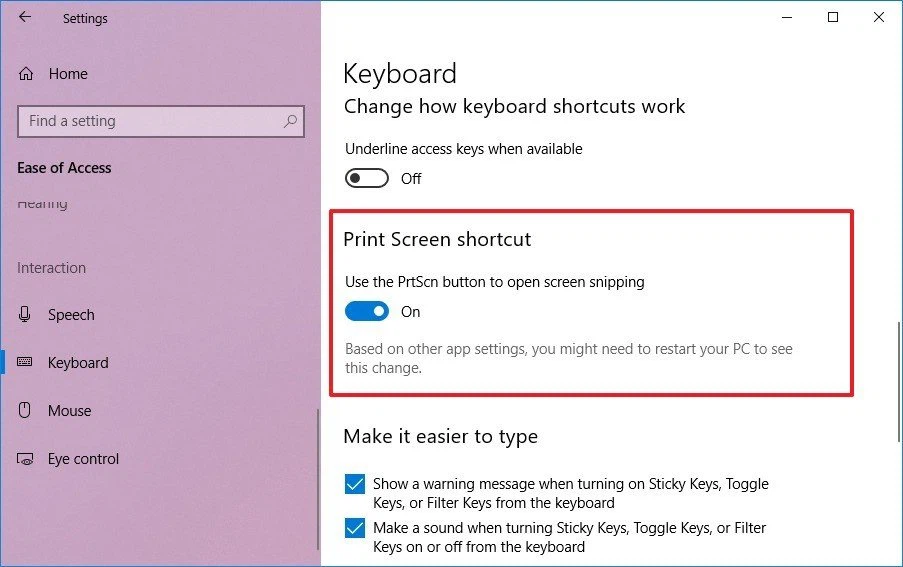Select the Eye control text label
Image resolution: width=903 pixels, height=567 pixels.
[x=83, y=459]
